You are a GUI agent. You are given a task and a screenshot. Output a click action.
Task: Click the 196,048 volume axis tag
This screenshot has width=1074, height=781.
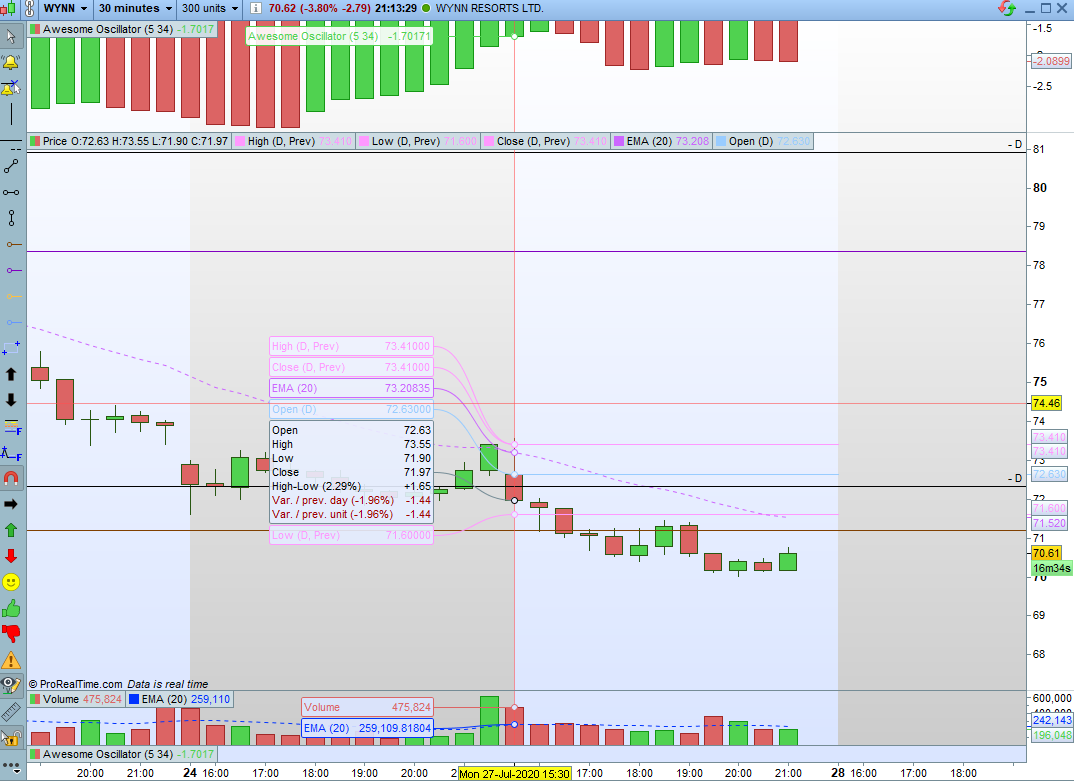(1051, 735)
